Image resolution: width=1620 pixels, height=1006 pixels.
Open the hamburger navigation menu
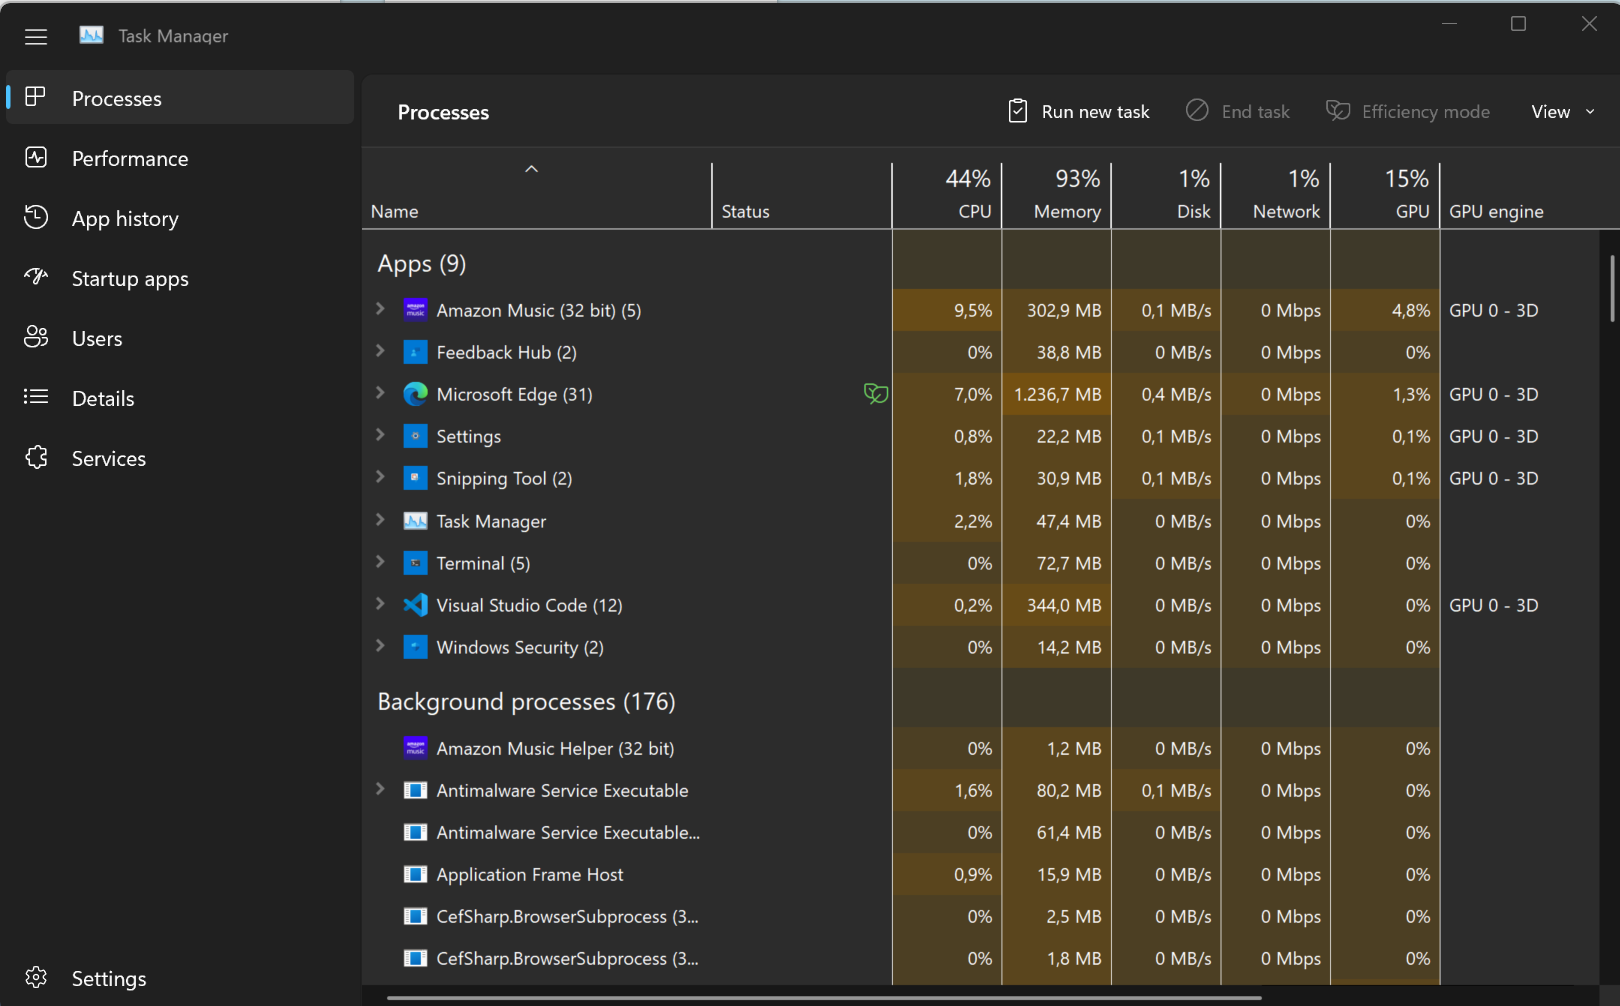36,37
